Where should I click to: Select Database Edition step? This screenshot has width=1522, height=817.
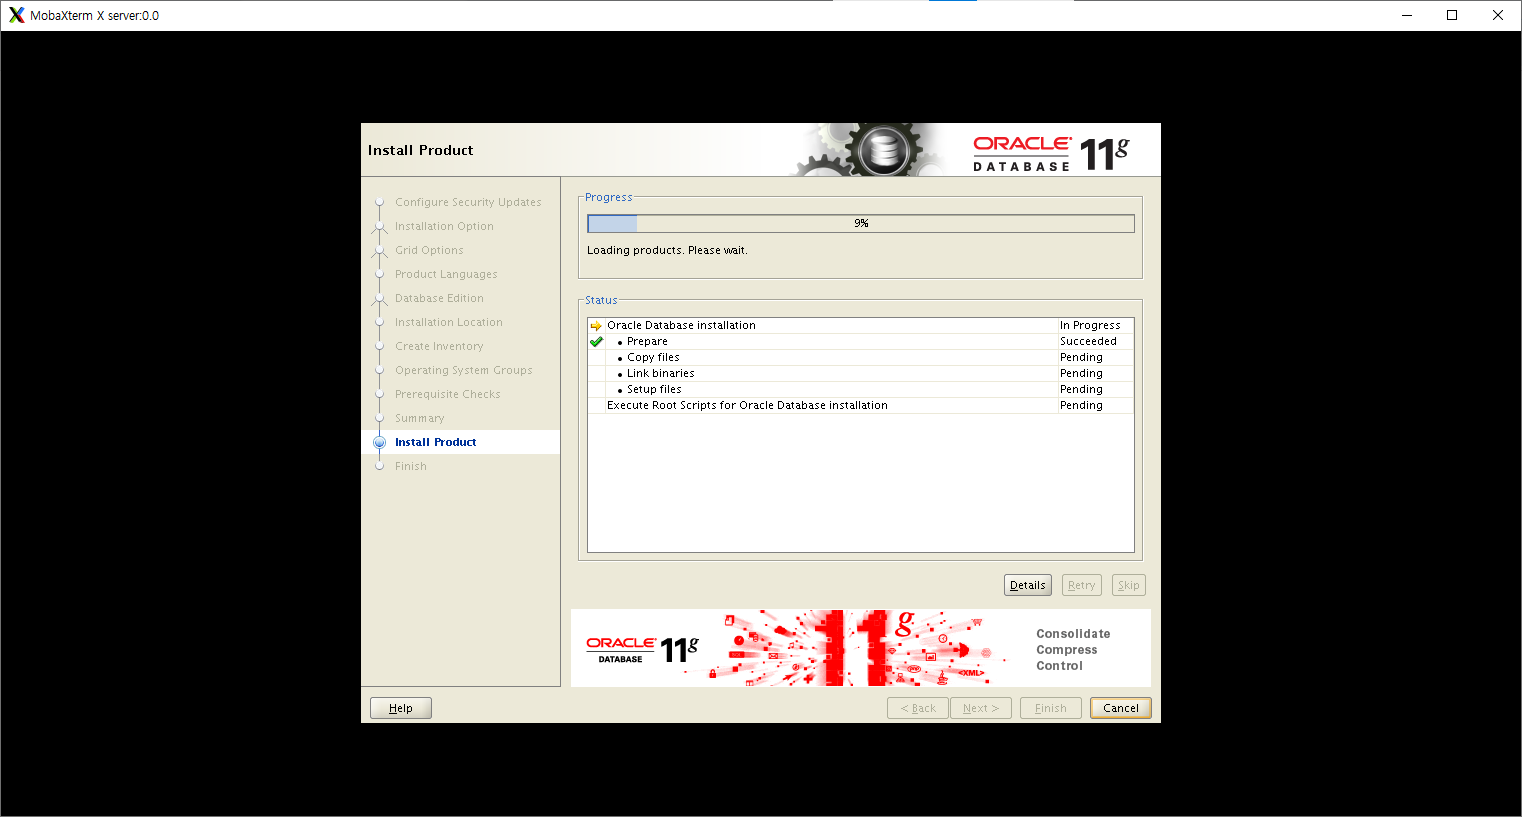point(439,298)
